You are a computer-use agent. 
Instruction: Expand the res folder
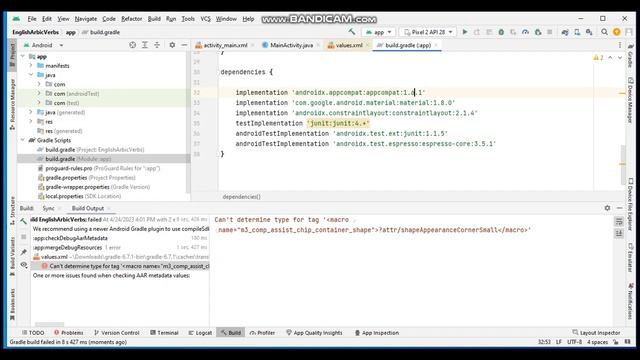(31, 122)
